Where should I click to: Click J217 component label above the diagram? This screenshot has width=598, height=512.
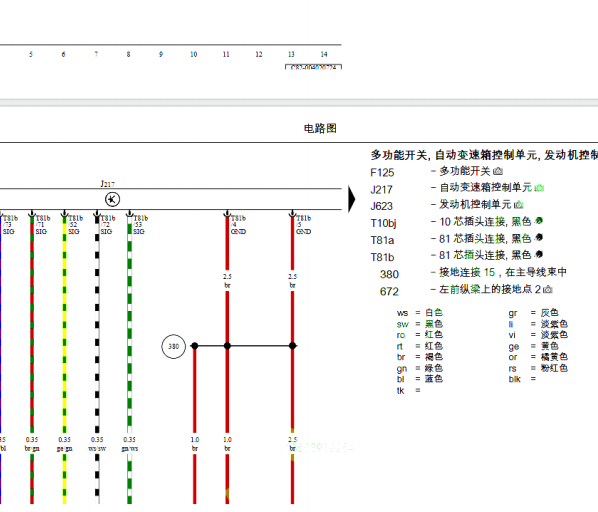pyautogui.click(x=108, y=184)
